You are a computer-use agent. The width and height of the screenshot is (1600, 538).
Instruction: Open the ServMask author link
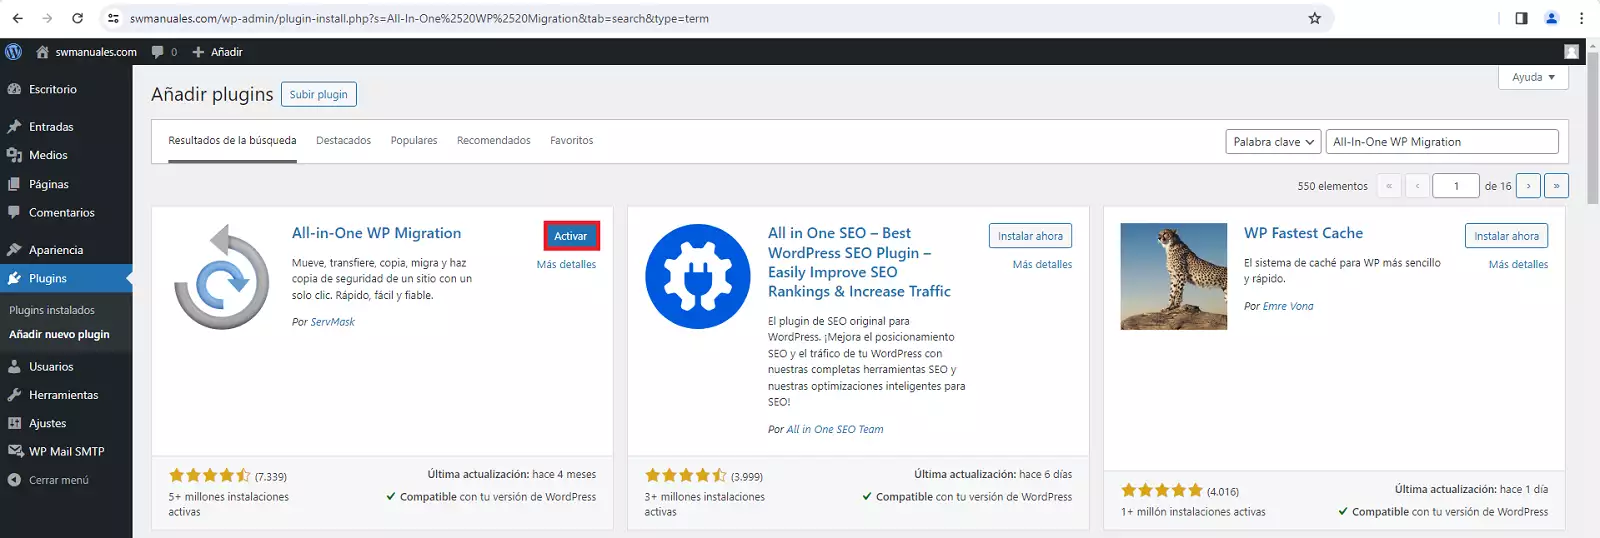point(332,322)
